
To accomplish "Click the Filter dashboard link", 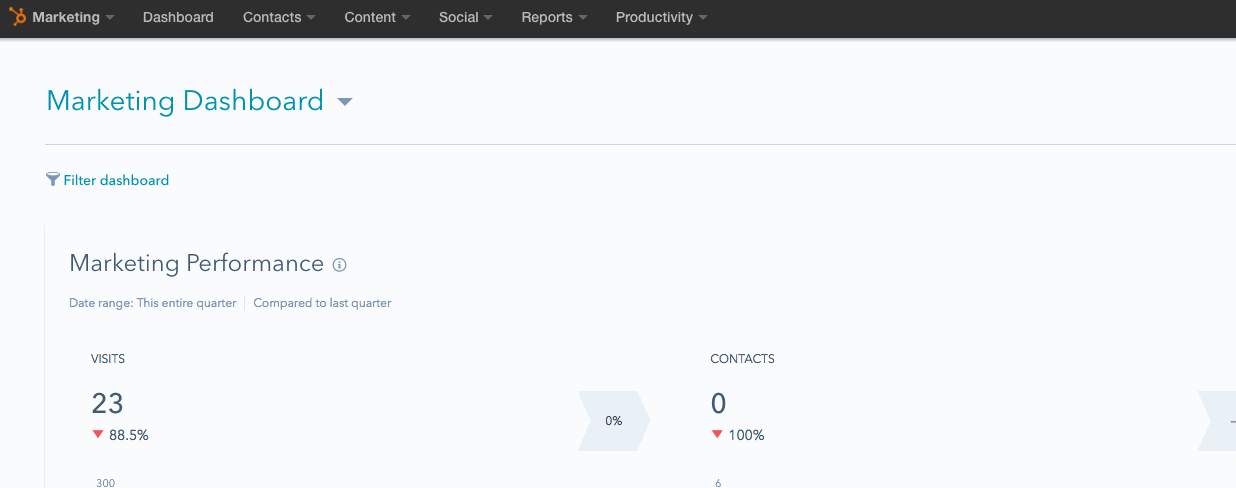I will [116, 180].
